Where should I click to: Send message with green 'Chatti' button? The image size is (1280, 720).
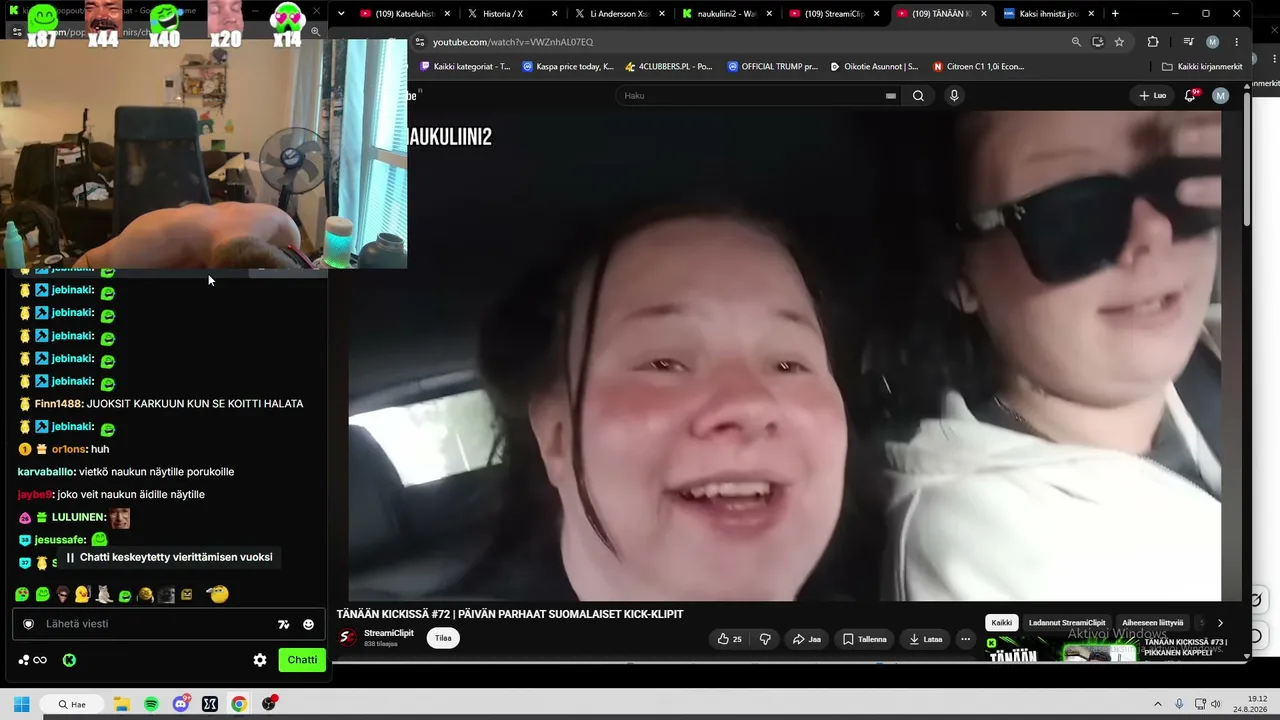pos(302,660)
